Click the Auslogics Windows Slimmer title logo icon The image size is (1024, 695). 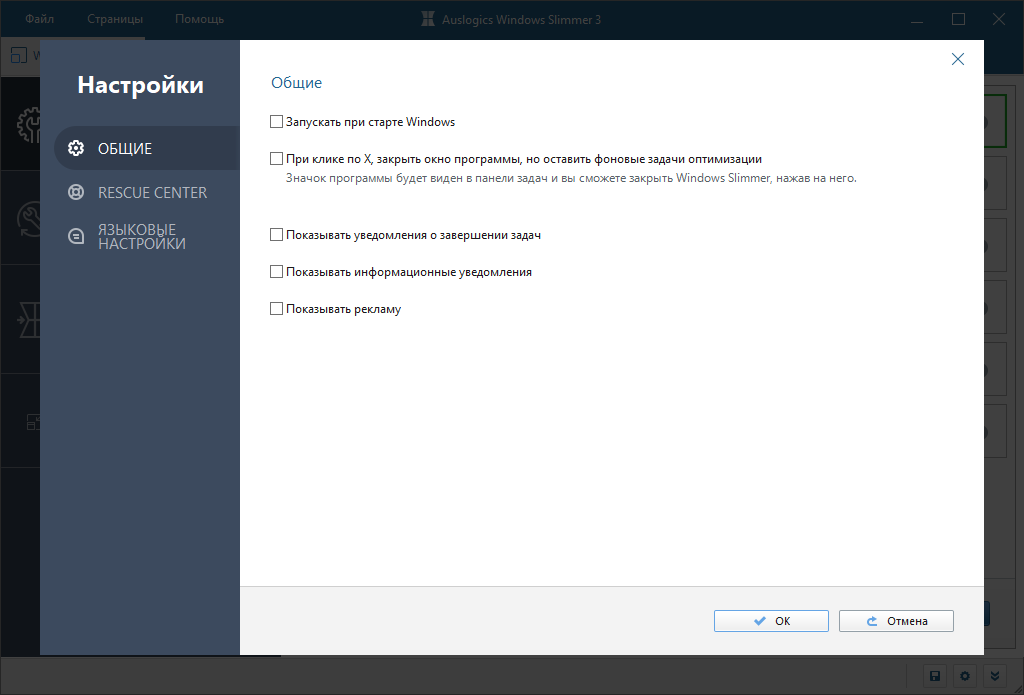pyautogui.click(x=428, y=19)
